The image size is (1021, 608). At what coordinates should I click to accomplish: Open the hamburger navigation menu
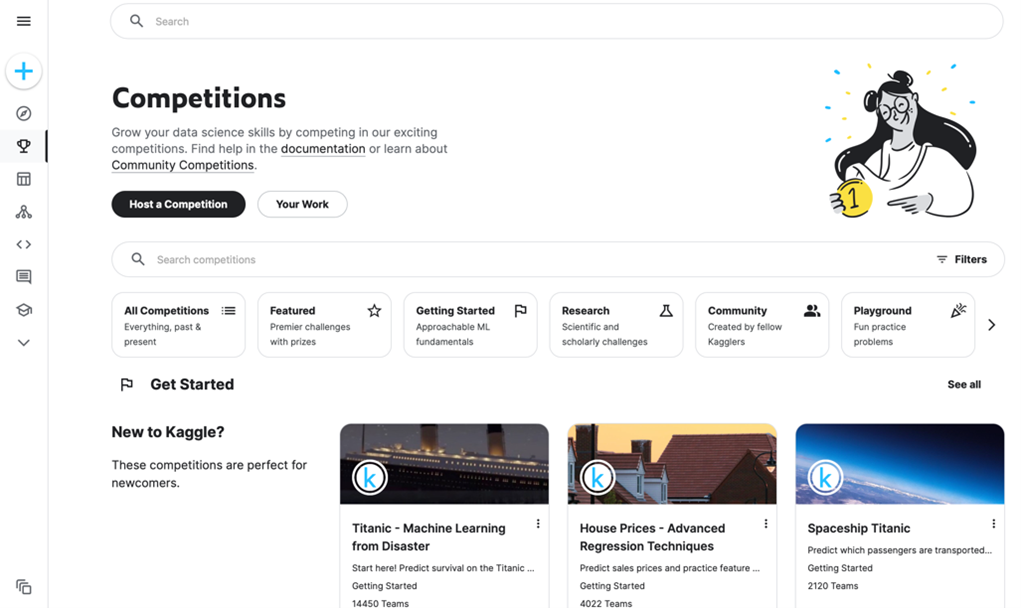[24, 21]
